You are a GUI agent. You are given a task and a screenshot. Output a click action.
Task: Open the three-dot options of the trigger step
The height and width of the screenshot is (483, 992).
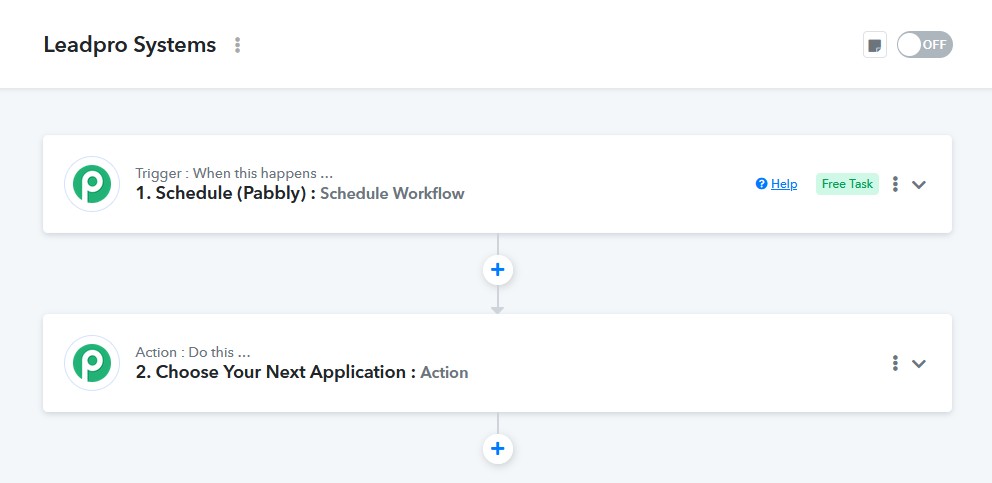[895, 184]
